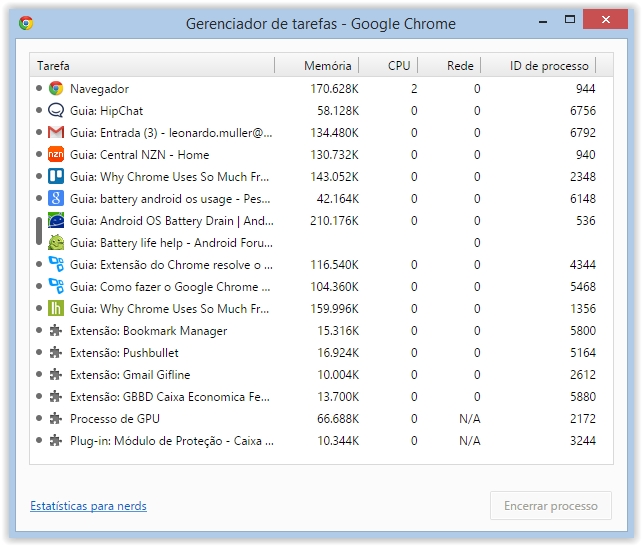Click process ID 2348
The height and width of the screenshot is (546, 642).
[x=583, y=177]
